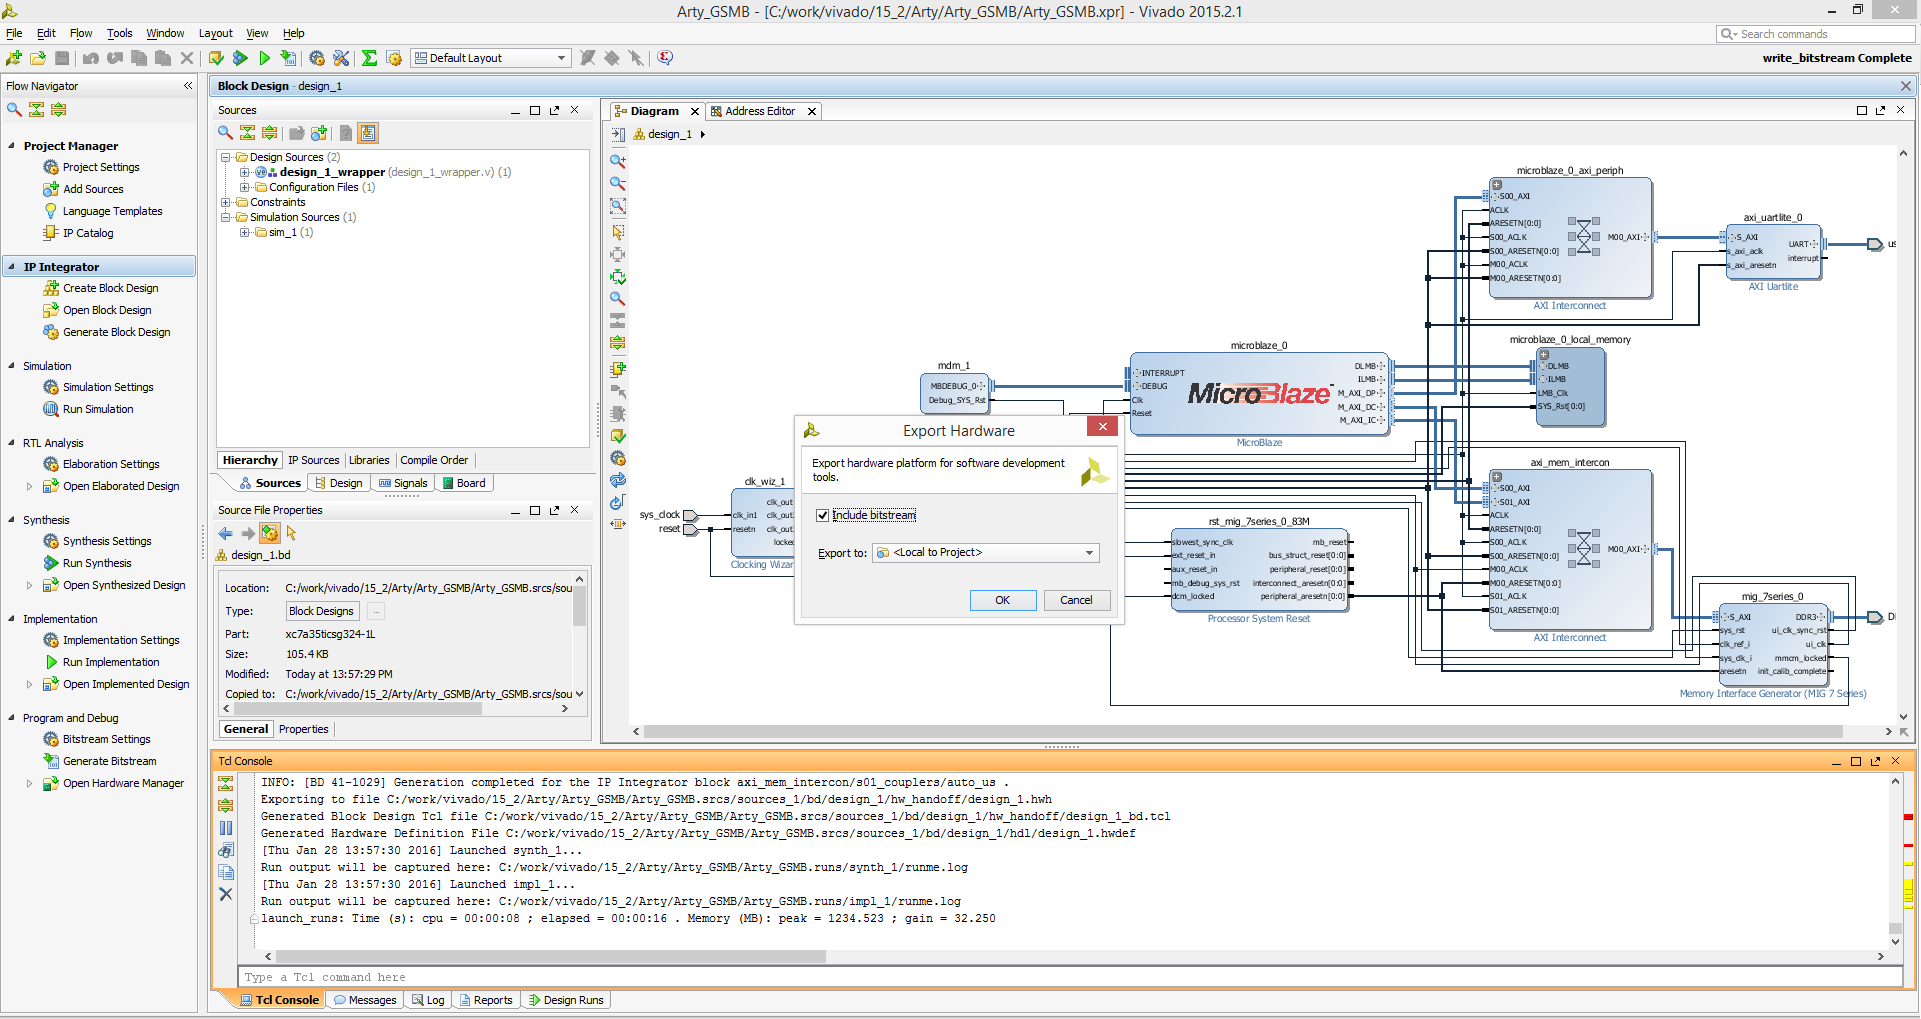Viewport: 1921px width, 1019px height.
Task: Click the Open Project folder icon
Action: 38,58
